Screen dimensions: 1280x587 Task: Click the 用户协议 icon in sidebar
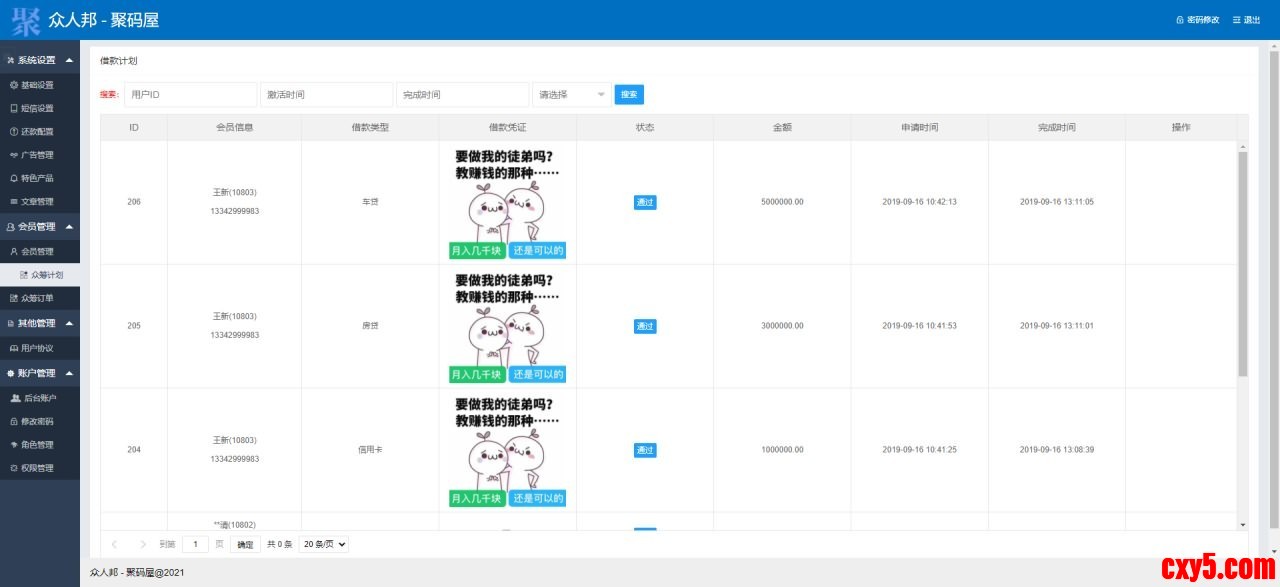(x=14, y=348)
